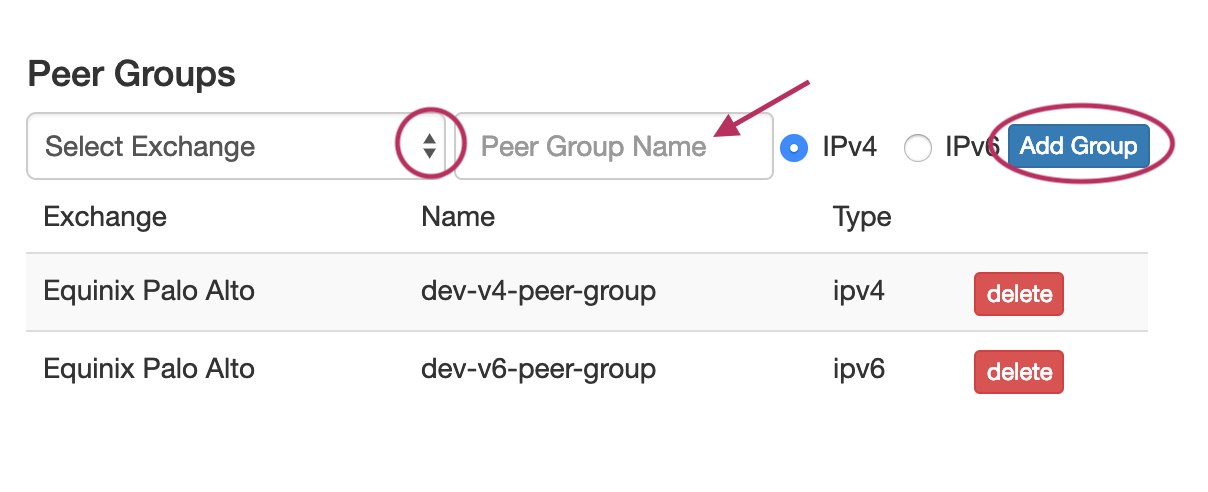Select the IPv4 radio button

click(794, 148)
